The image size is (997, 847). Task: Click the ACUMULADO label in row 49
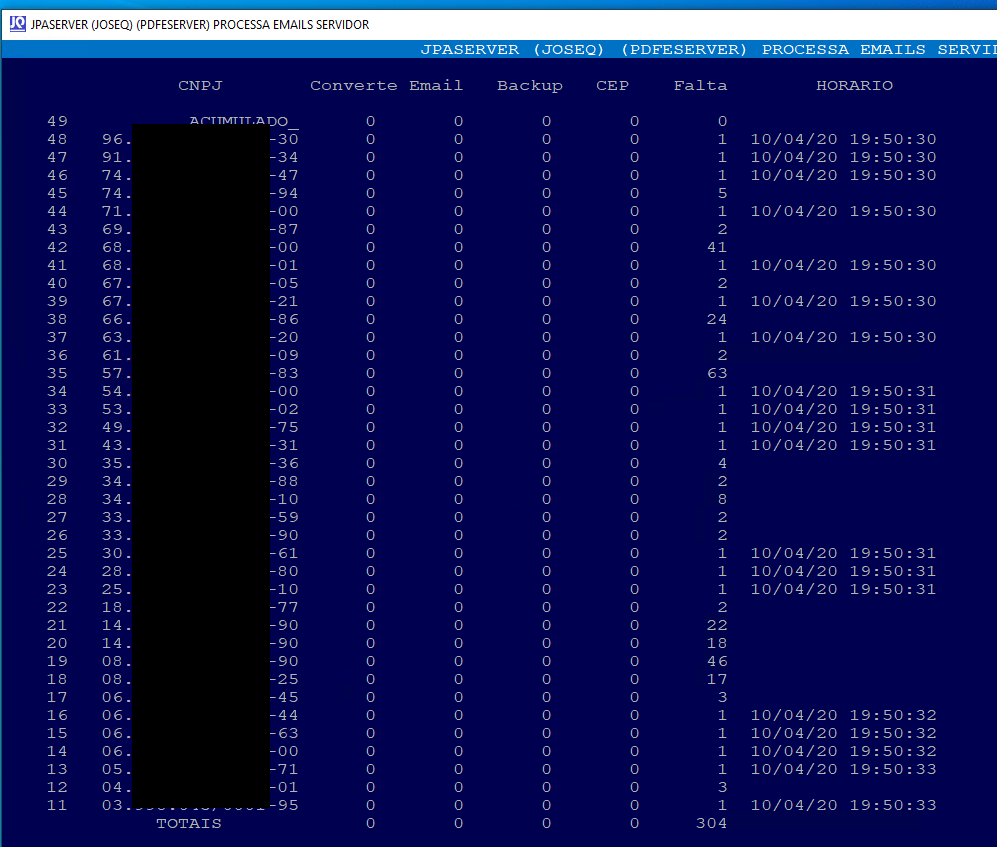click(237, 122)
